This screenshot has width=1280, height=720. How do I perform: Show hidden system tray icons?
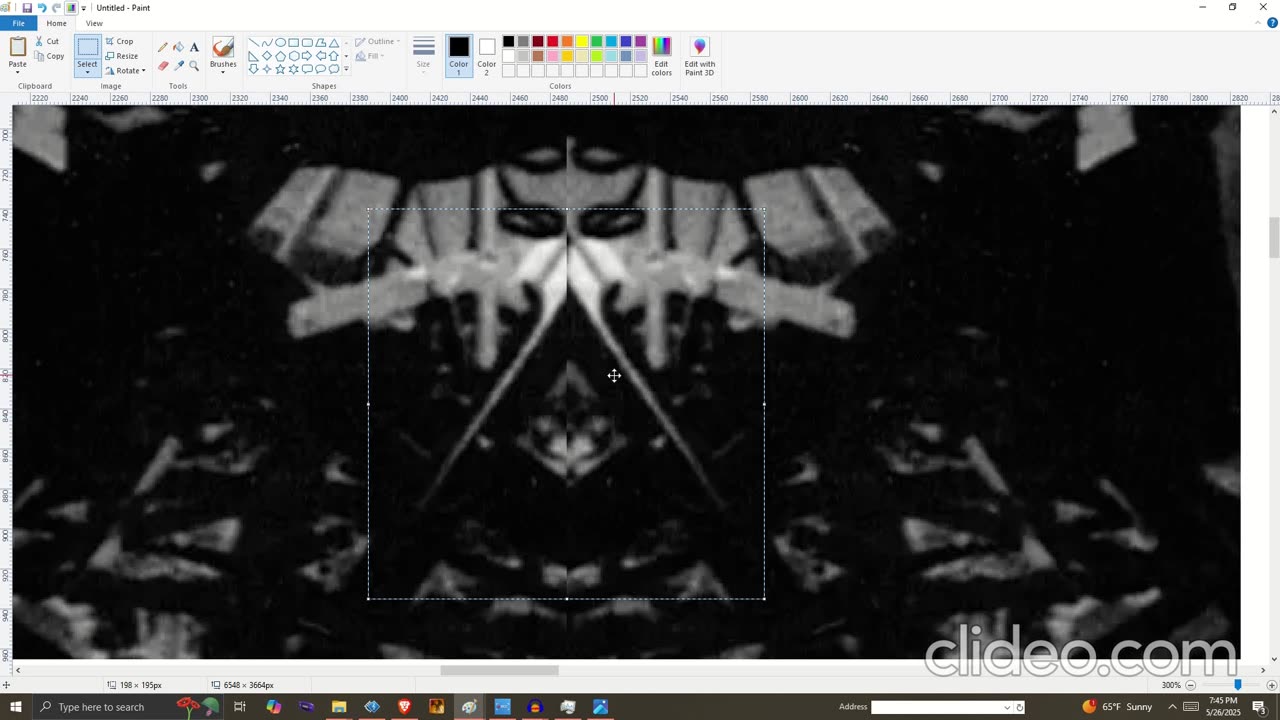coord(1172,707)
